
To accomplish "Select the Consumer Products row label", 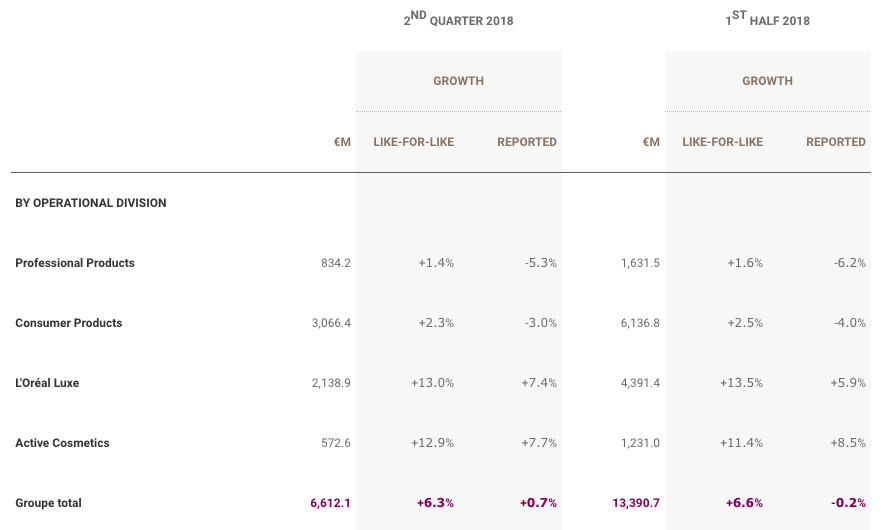I will [x=69, y=323].
